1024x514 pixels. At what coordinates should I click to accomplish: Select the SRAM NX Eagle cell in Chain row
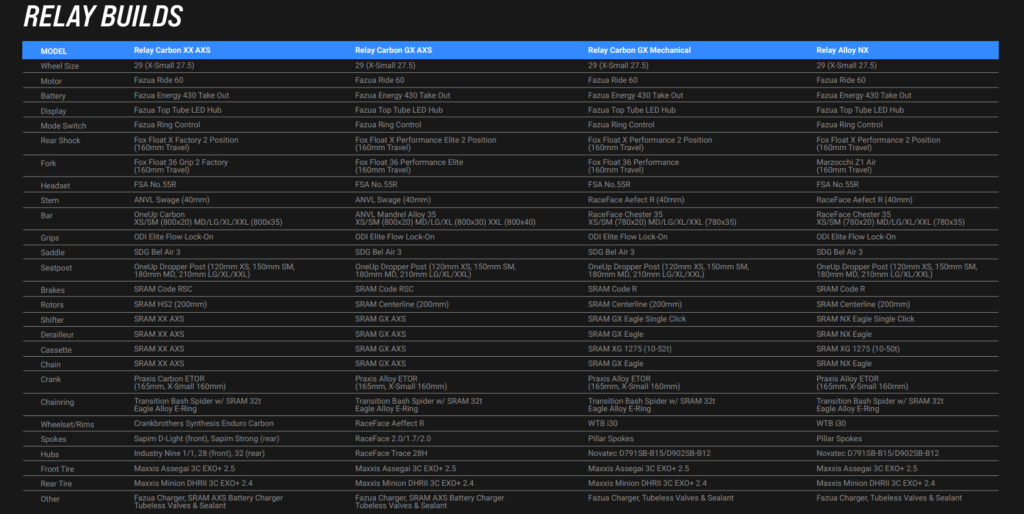pos(844,364)
